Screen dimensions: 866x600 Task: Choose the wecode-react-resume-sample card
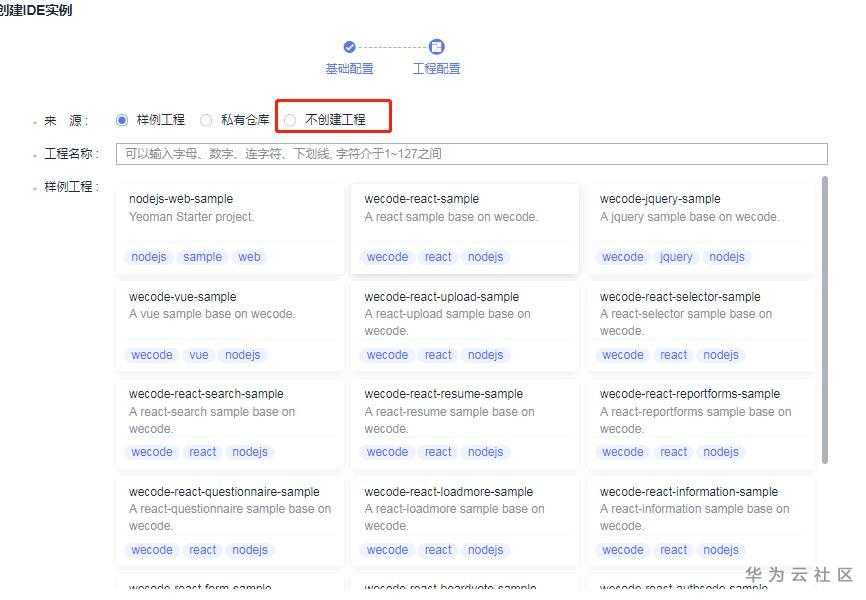(465, 424)
